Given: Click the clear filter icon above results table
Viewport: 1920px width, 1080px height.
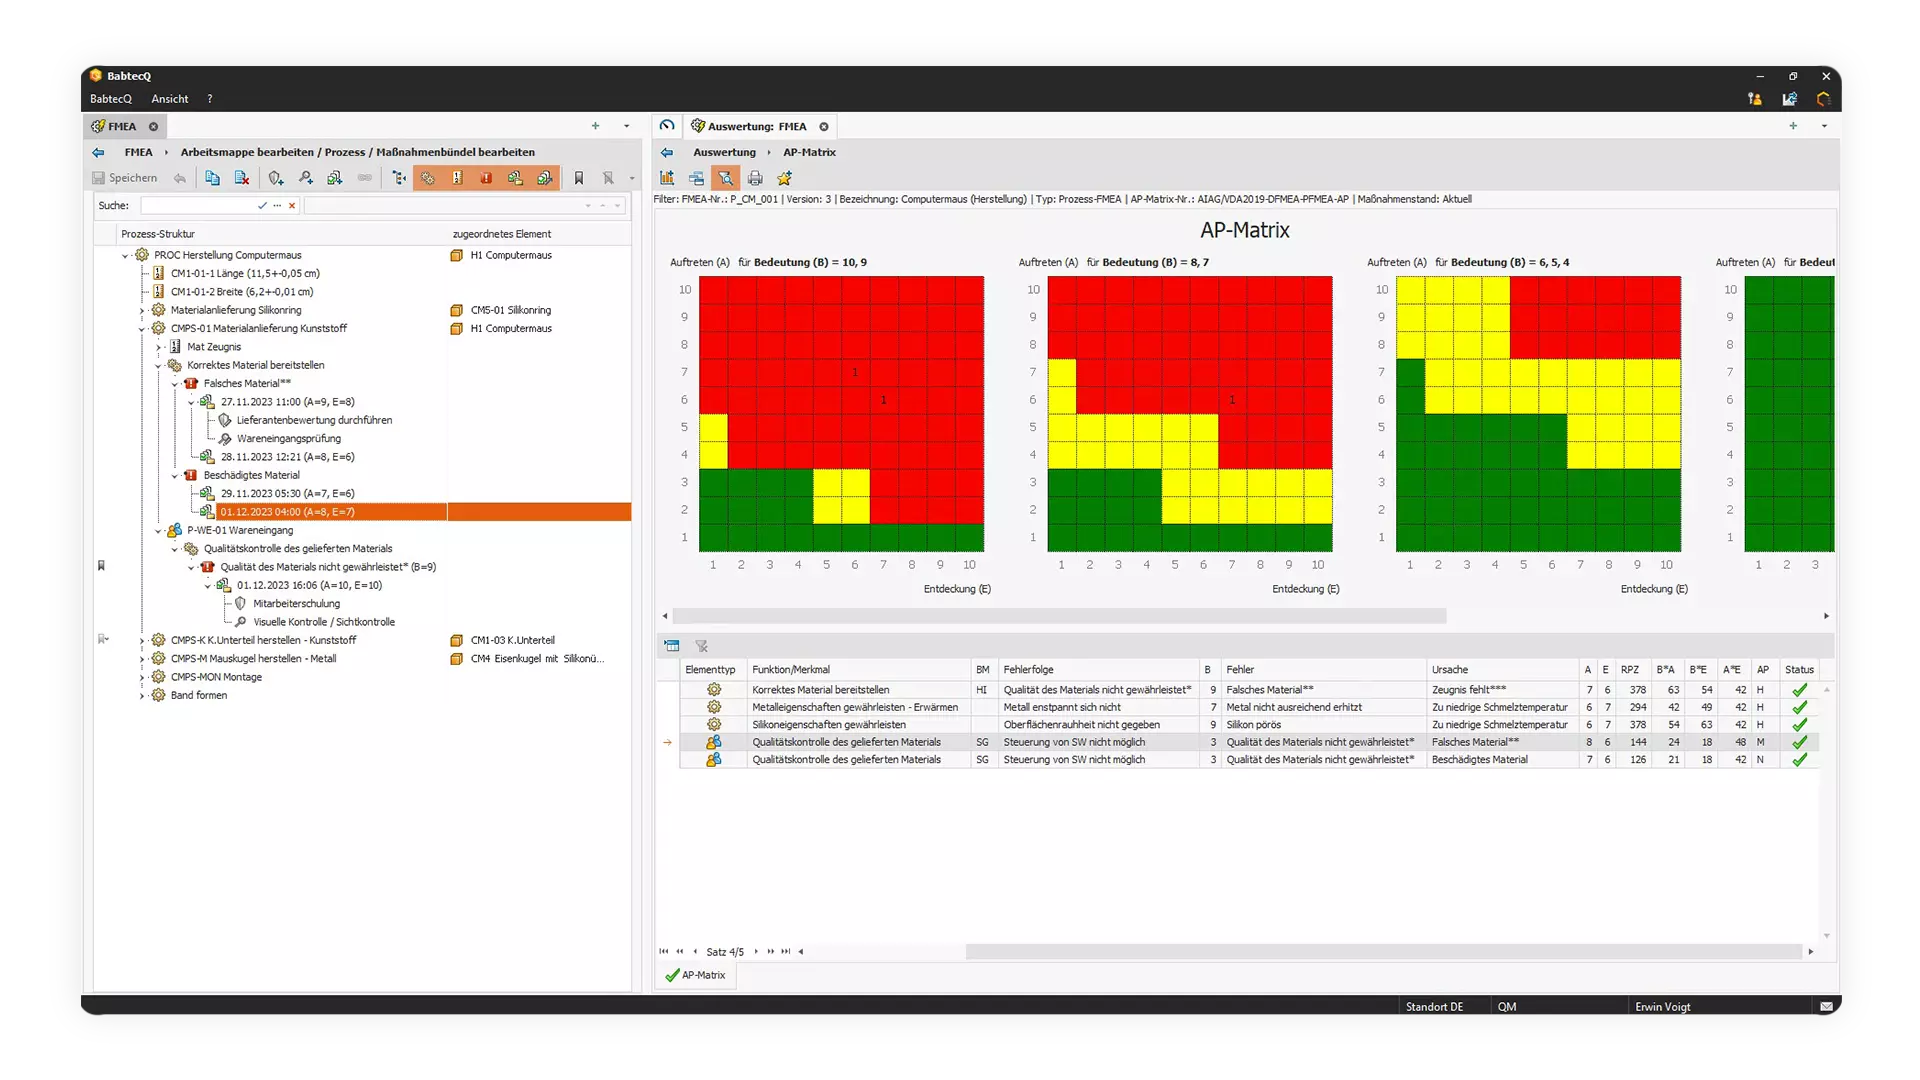Looking at the screenshot, I should point(701,646).
